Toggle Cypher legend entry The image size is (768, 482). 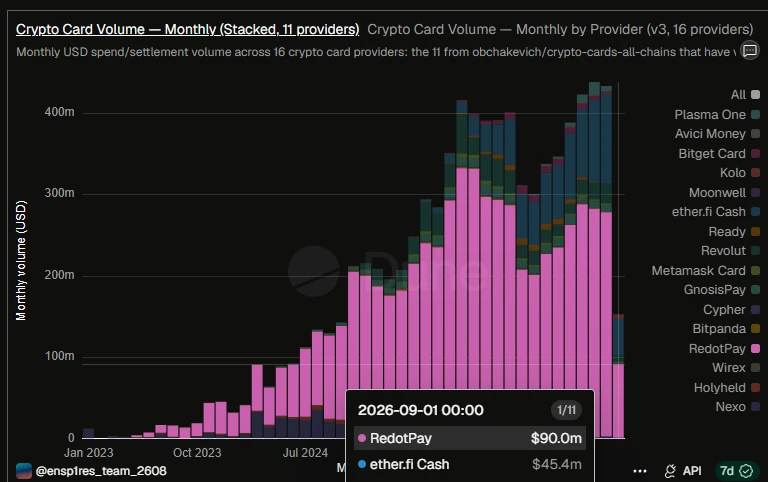click(x=731, y=309)
